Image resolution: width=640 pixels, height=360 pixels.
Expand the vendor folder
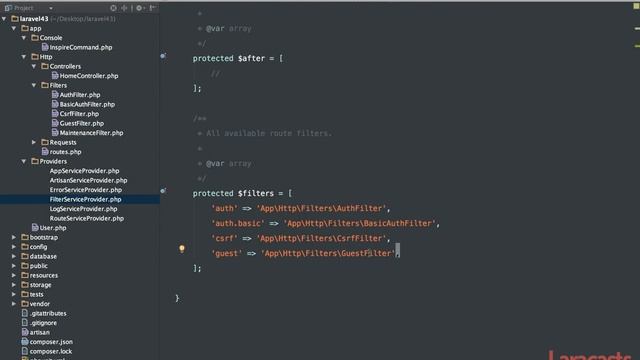tap(14, 304)
